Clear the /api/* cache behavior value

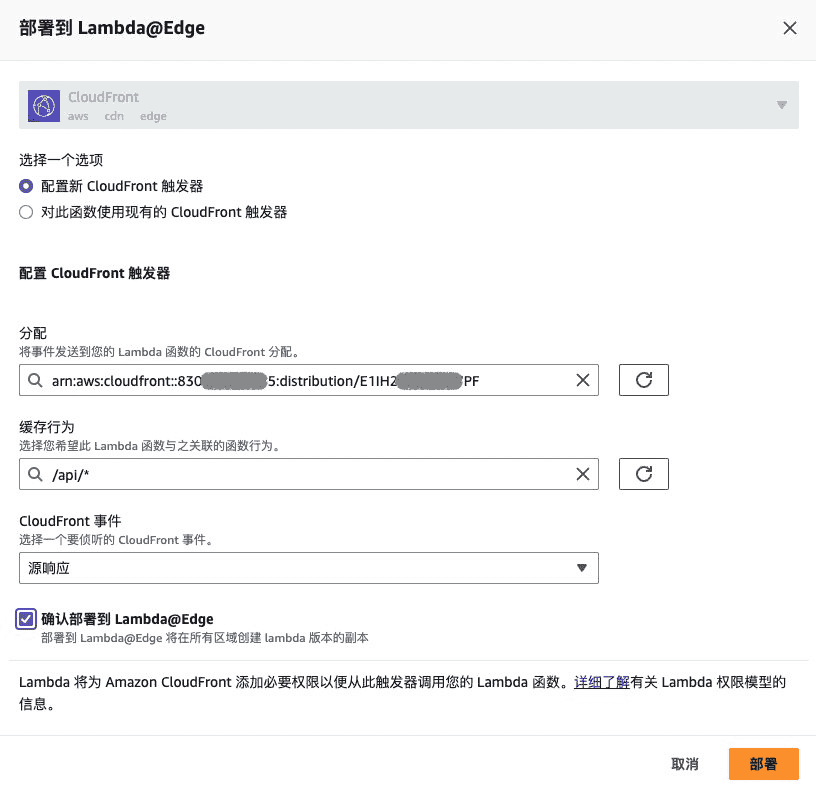coord(583,474)
